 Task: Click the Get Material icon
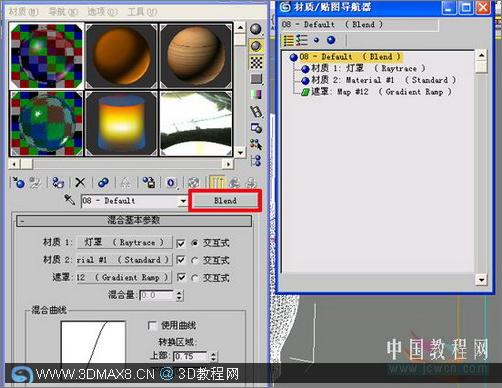coord(18,183)
